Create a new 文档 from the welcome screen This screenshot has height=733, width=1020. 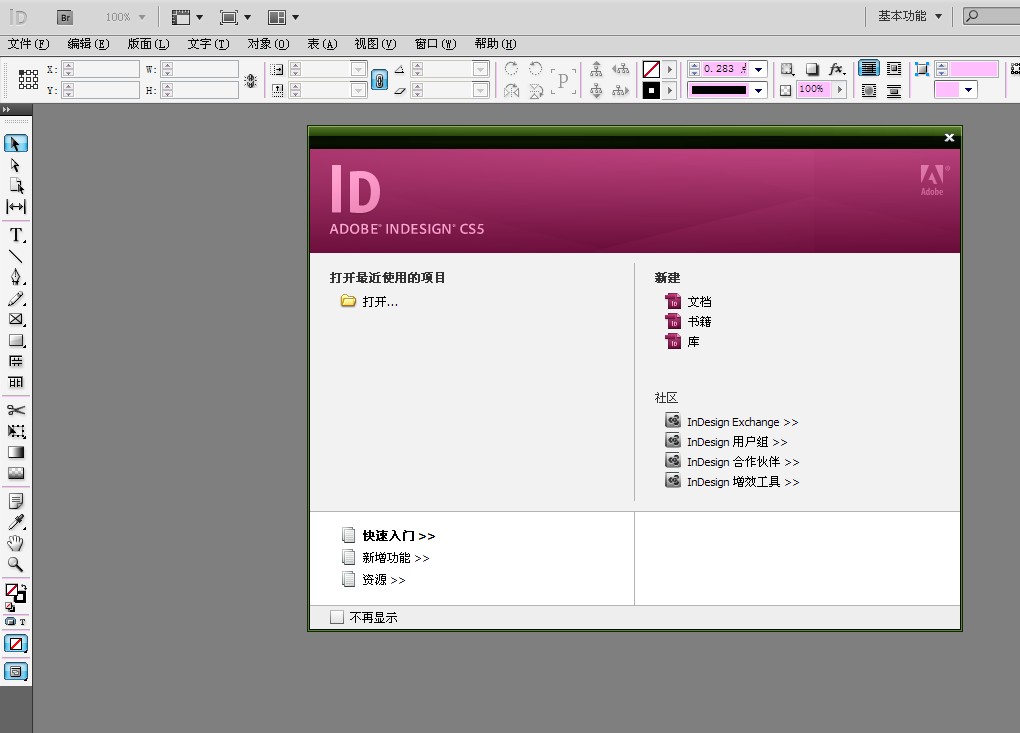[x=699, y=302]
